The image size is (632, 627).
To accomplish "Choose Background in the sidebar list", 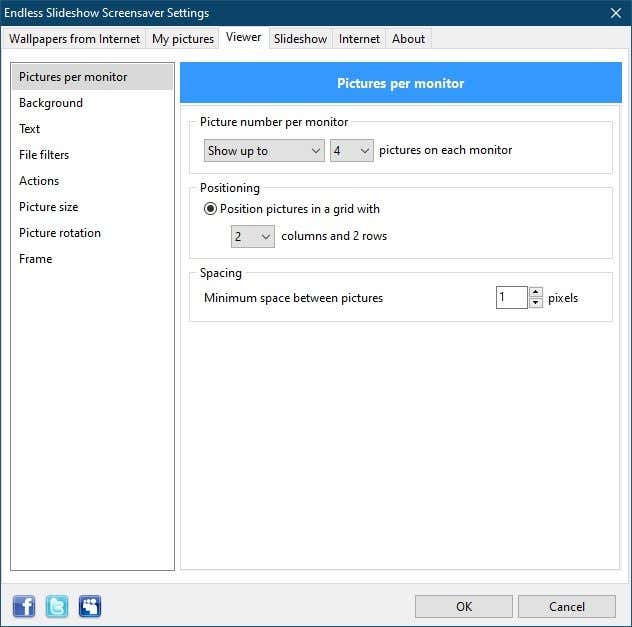I will point(92,103).
